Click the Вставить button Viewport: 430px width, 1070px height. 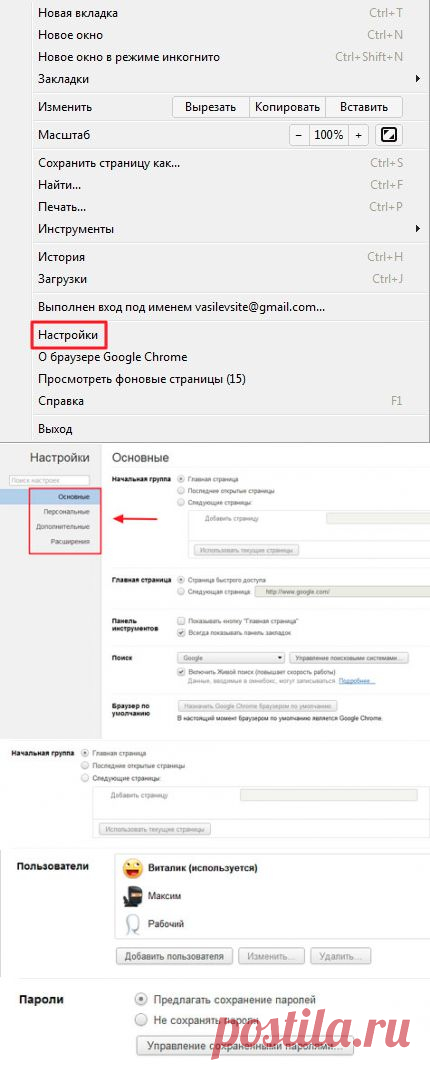tap(364, 107)
